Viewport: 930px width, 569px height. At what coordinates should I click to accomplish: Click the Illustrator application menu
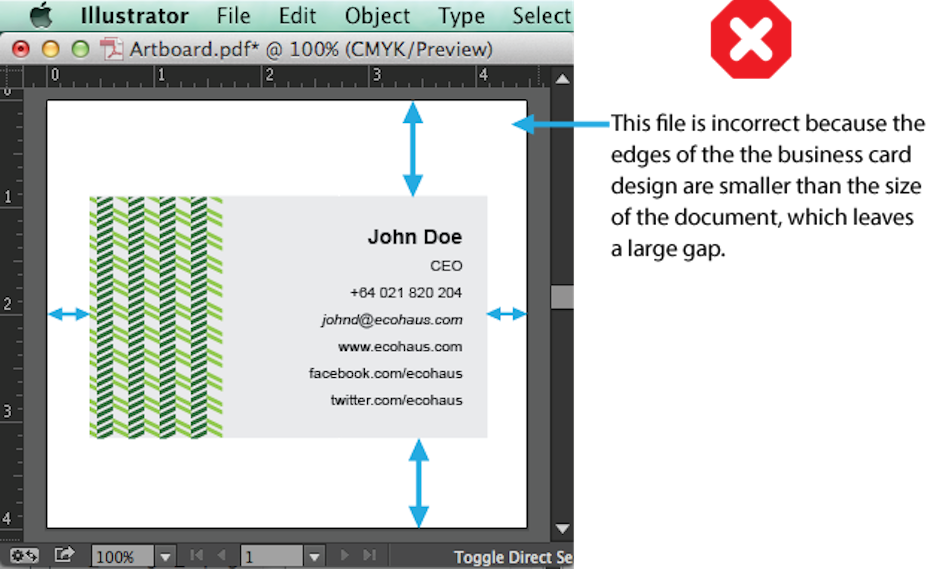coord(134,16)
